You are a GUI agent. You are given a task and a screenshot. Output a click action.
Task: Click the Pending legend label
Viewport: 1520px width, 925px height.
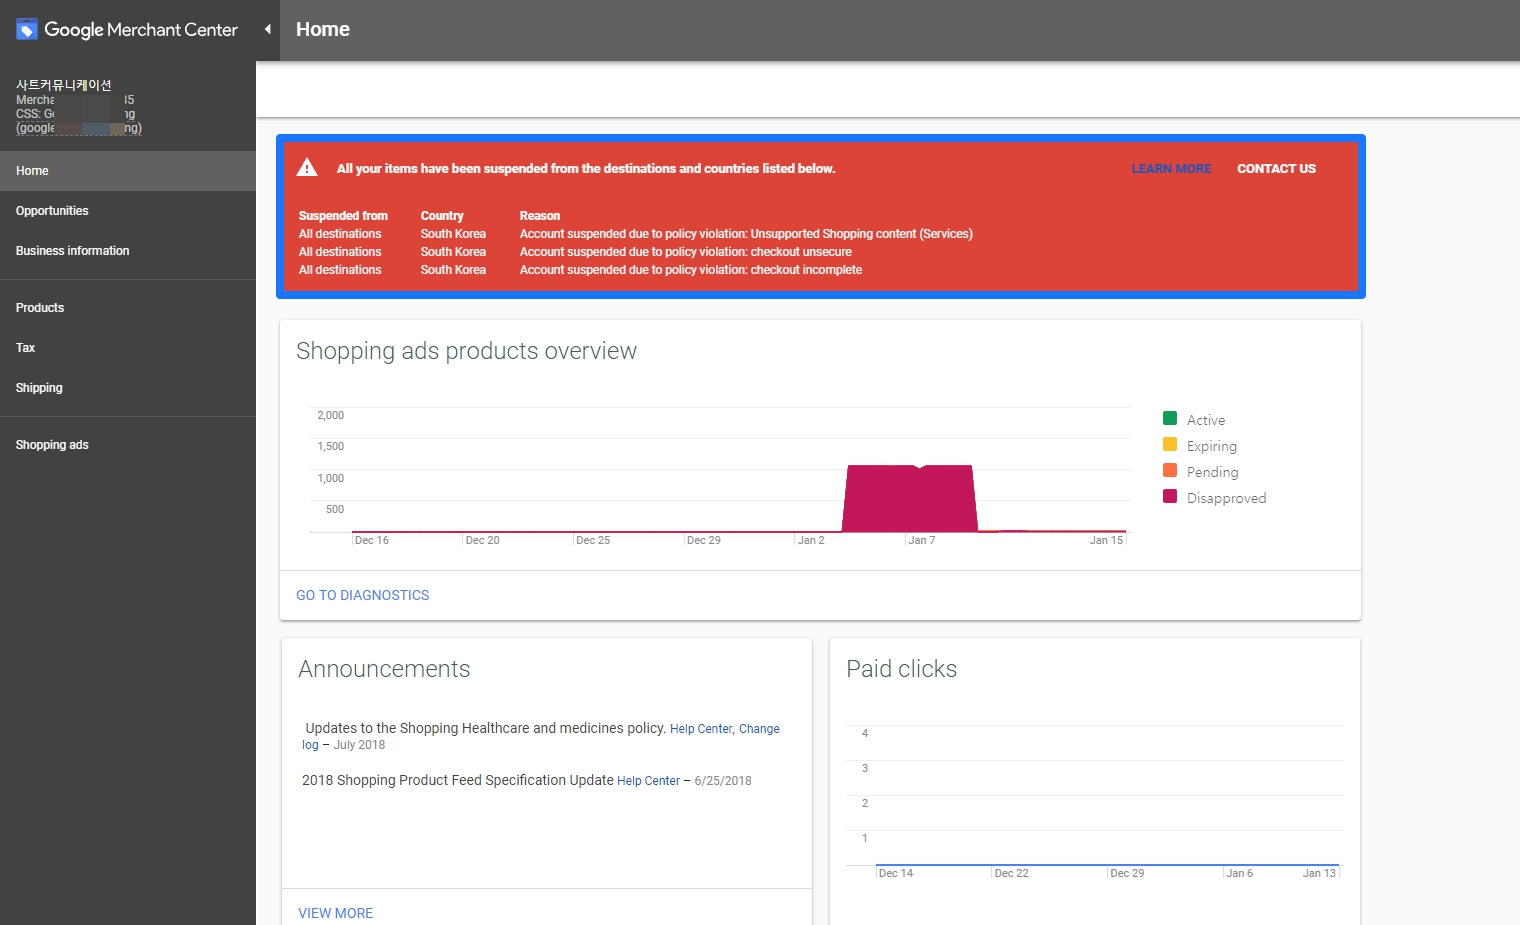[1213, 472]
